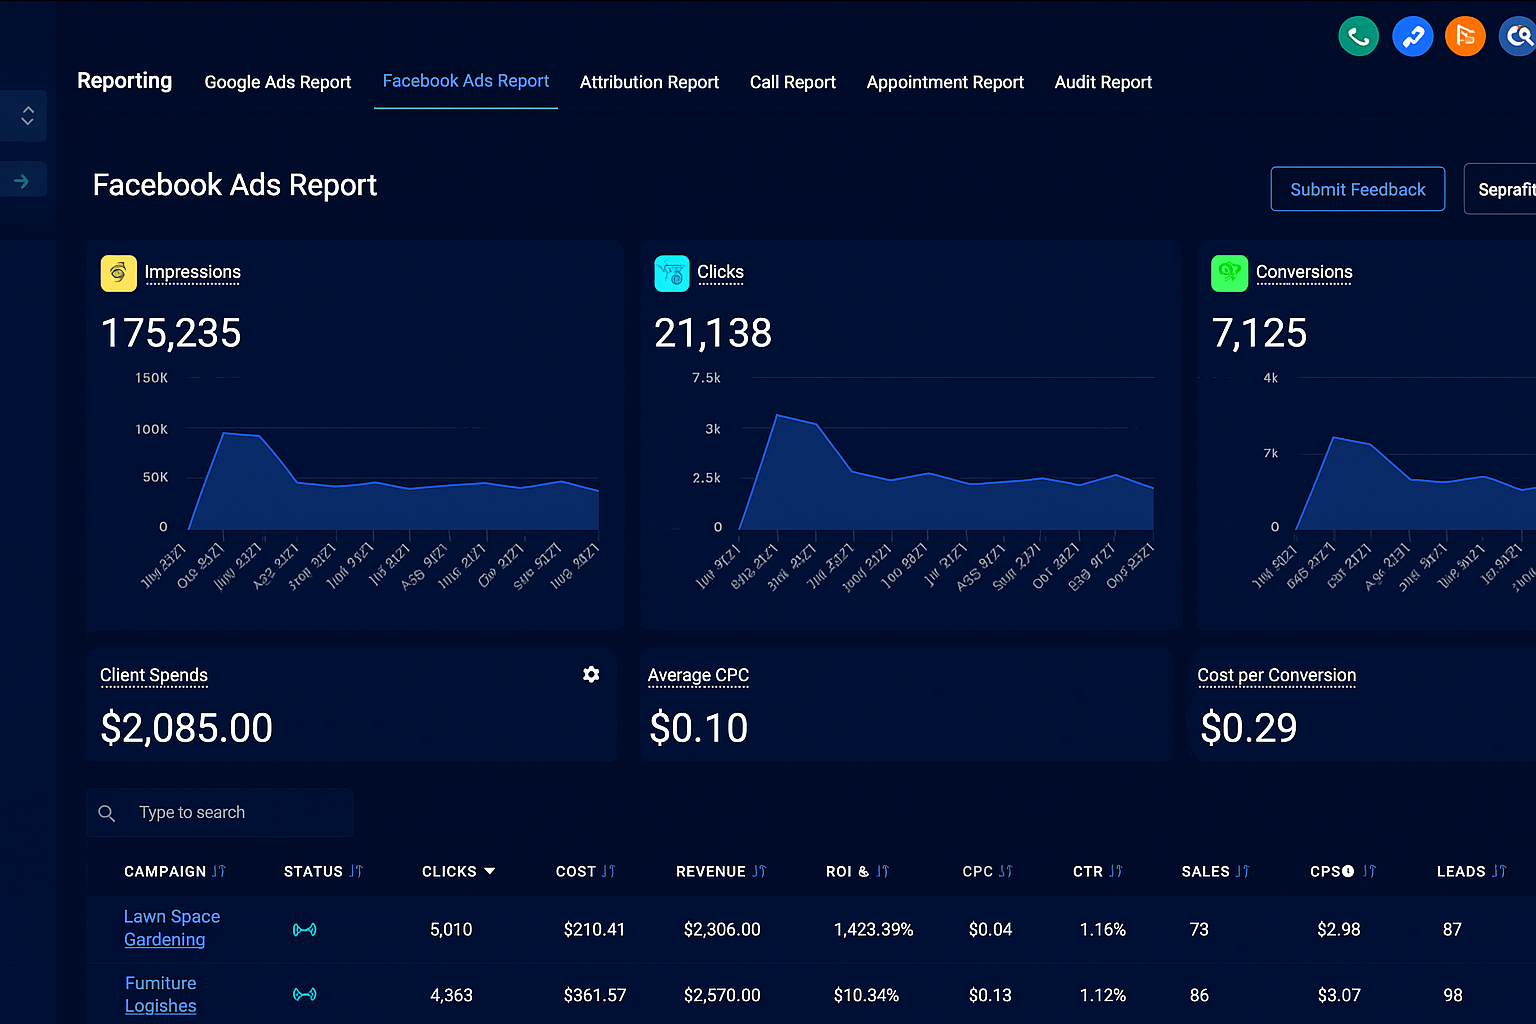The width and height of the screenshot is (1536, 1024).
Task: Open the Clicks column sort dropdown
Action: 489,872
